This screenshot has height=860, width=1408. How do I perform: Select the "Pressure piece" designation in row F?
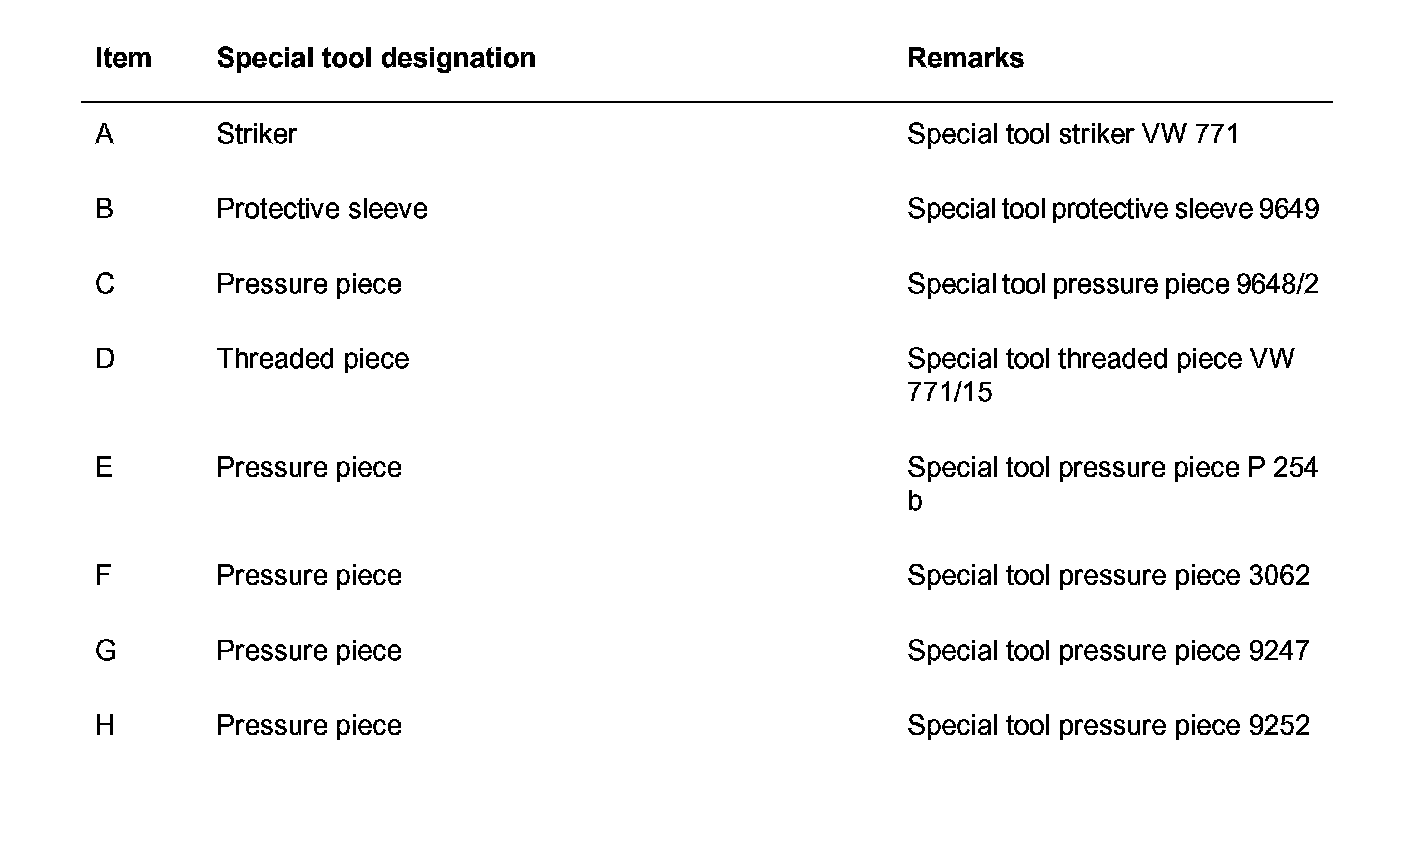pyautogui.click(x=308, y=575)
